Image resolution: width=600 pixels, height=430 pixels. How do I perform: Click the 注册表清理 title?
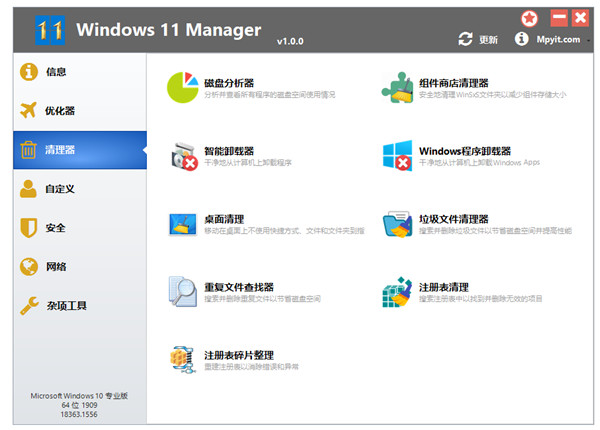[x=443, y=287]
